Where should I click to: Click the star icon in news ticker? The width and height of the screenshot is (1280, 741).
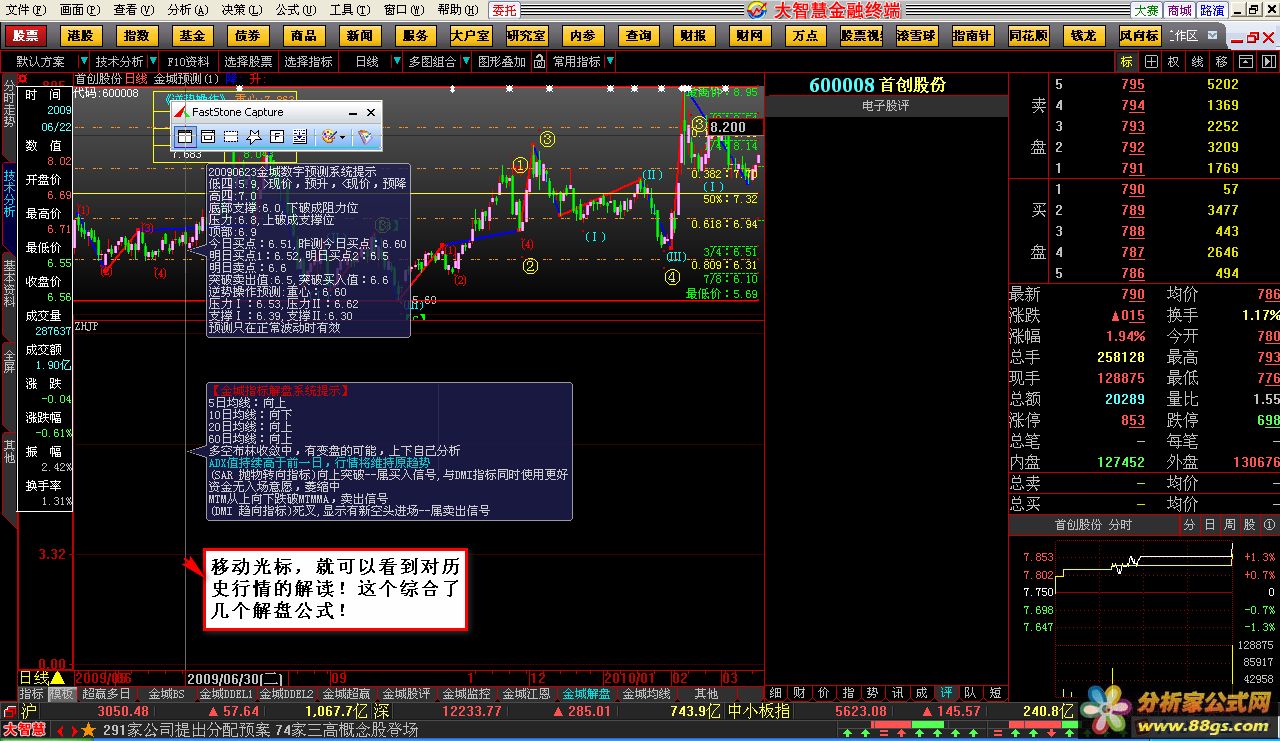click(x=88, y=730)
